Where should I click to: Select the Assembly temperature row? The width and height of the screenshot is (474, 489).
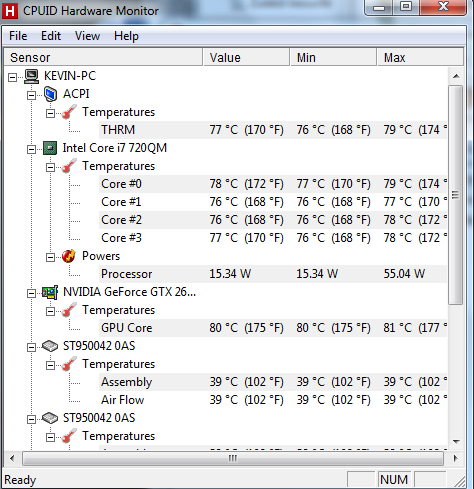(273, 382)
